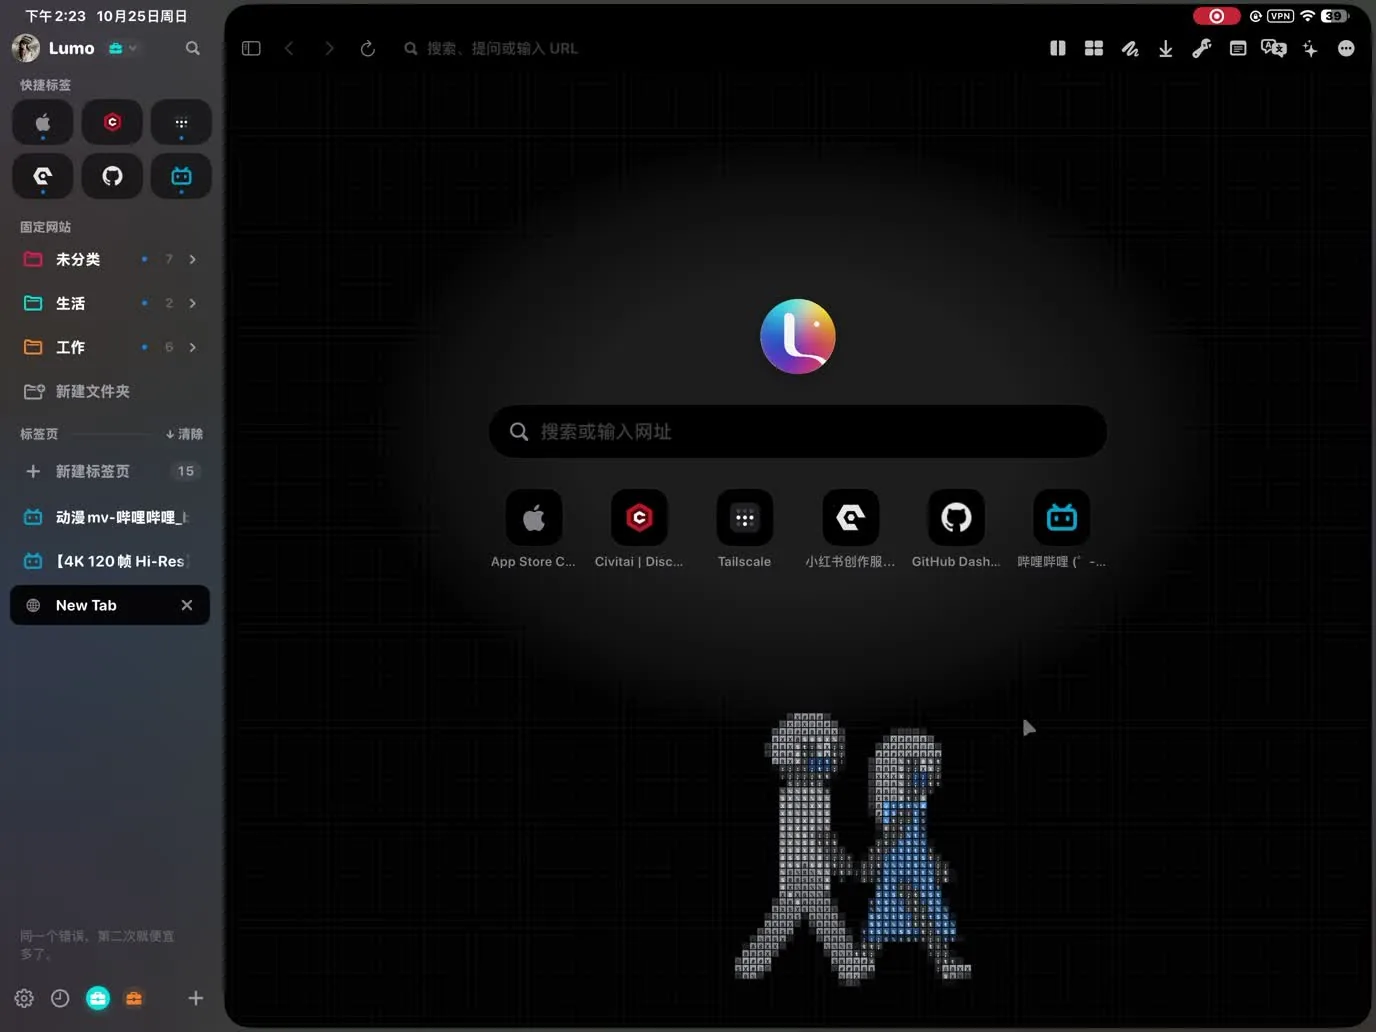
Task: Open the wrench tools icon
Action: 1202,48
